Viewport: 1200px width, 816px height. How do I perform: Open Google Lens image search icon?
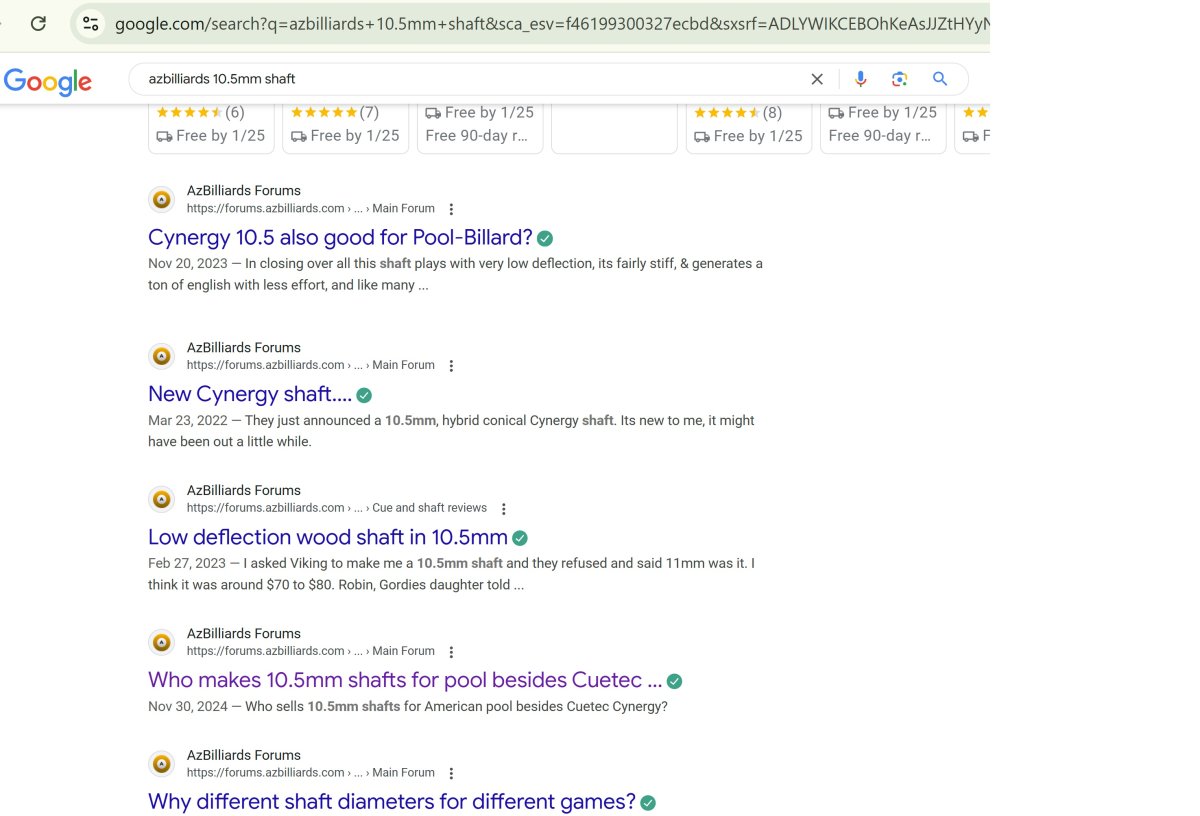tap(900, 79)
